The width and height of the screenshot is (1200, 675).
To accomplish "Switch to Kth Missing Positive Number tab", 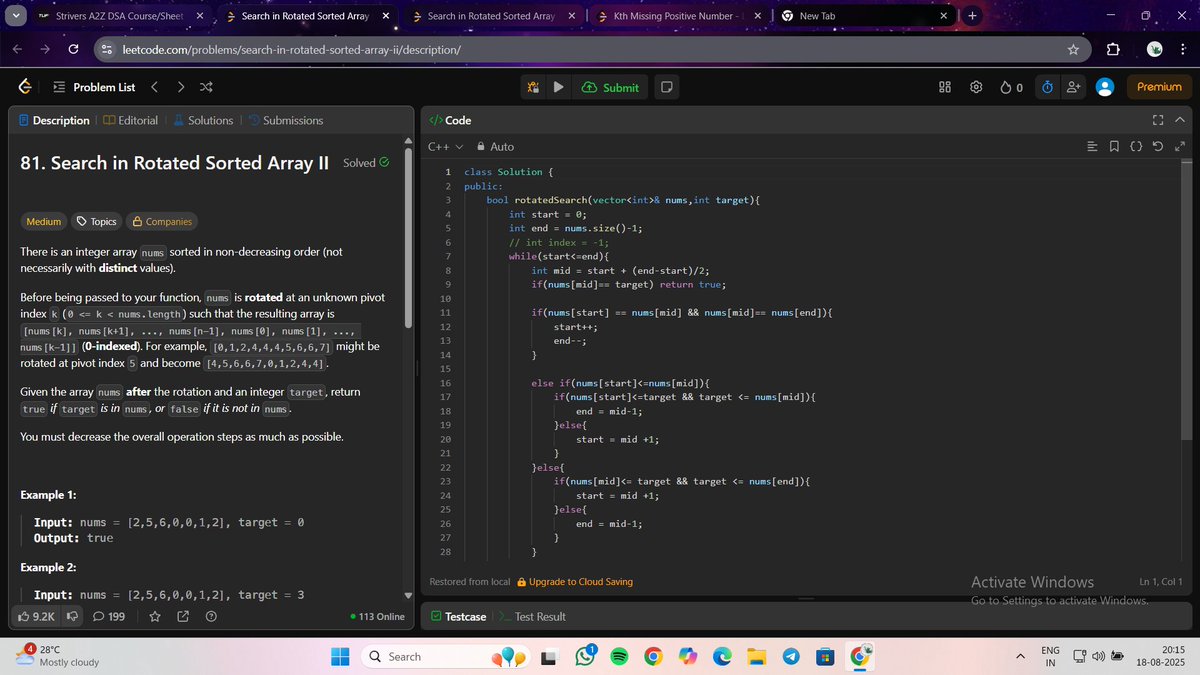I will point(678,16).
